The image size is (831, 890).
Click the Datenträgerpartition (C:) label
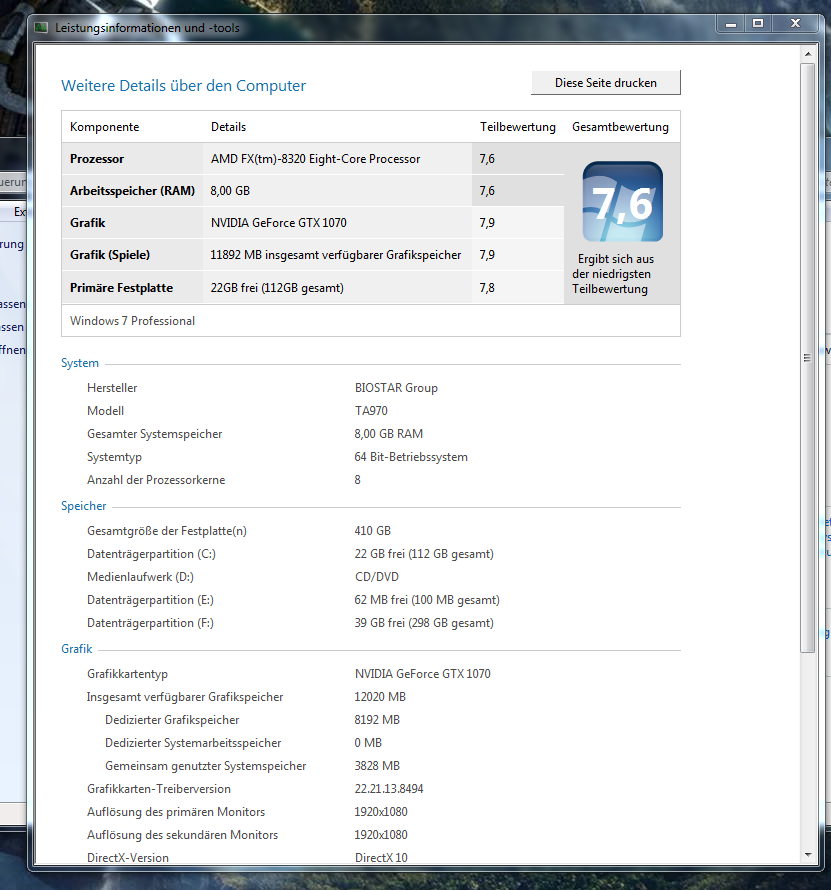151,554
